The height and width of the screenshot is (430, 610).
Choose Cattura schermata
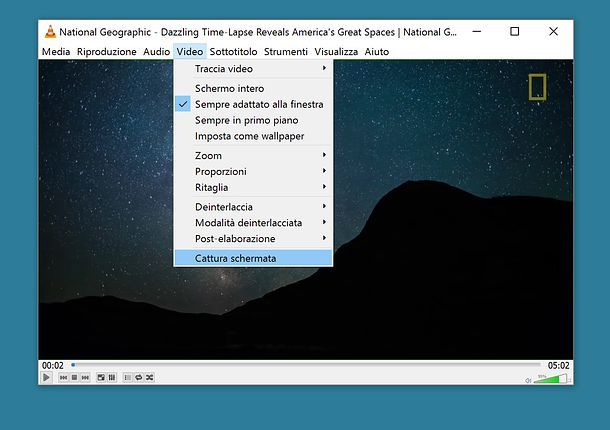(x=253, y=258)
